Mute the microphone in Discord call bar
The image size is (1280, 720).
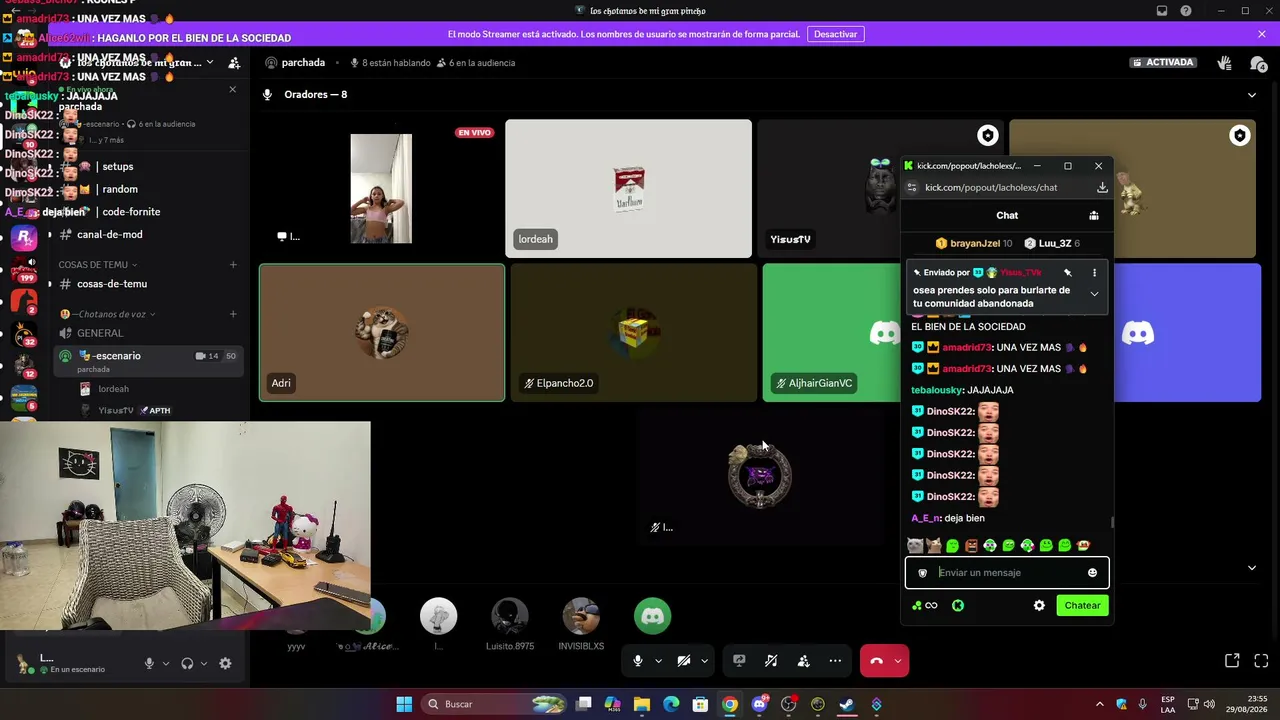[637, 661]
